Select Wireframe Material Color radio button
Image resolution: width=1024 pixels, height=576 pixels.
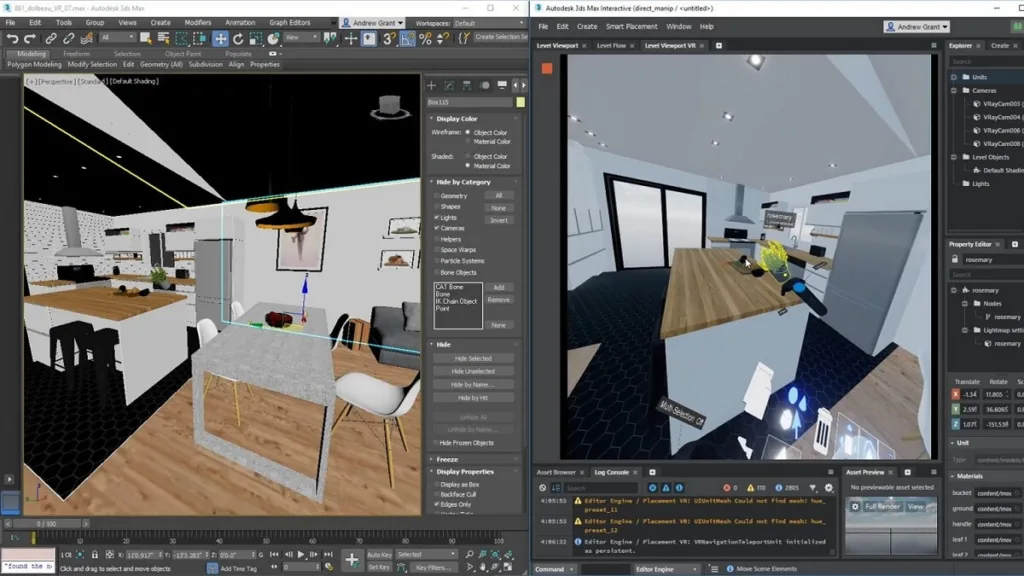click(468, 142)
